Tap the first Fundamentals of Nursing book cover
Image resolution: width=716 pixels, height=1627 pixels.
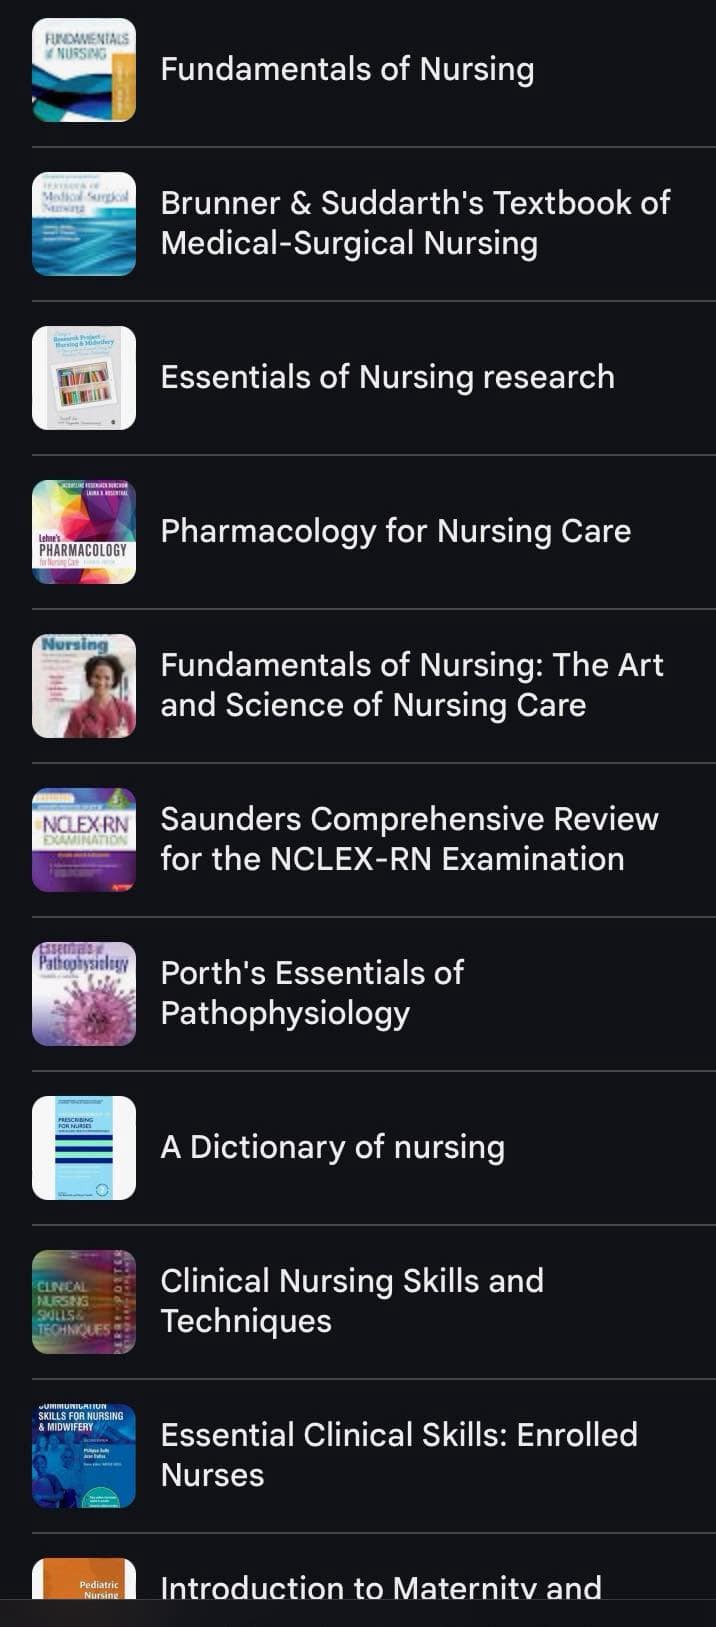84,70
